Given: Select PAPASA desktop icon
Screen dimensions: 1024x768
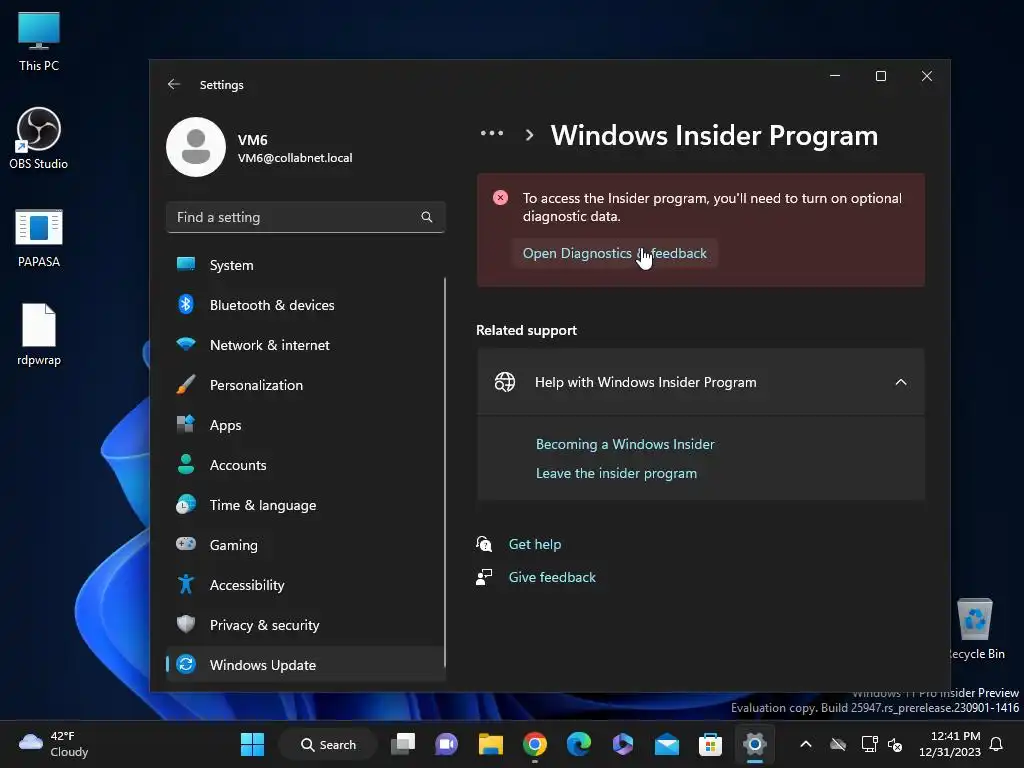Looking at the screenshot, I should pyautogui.click(x=39, y=238).
